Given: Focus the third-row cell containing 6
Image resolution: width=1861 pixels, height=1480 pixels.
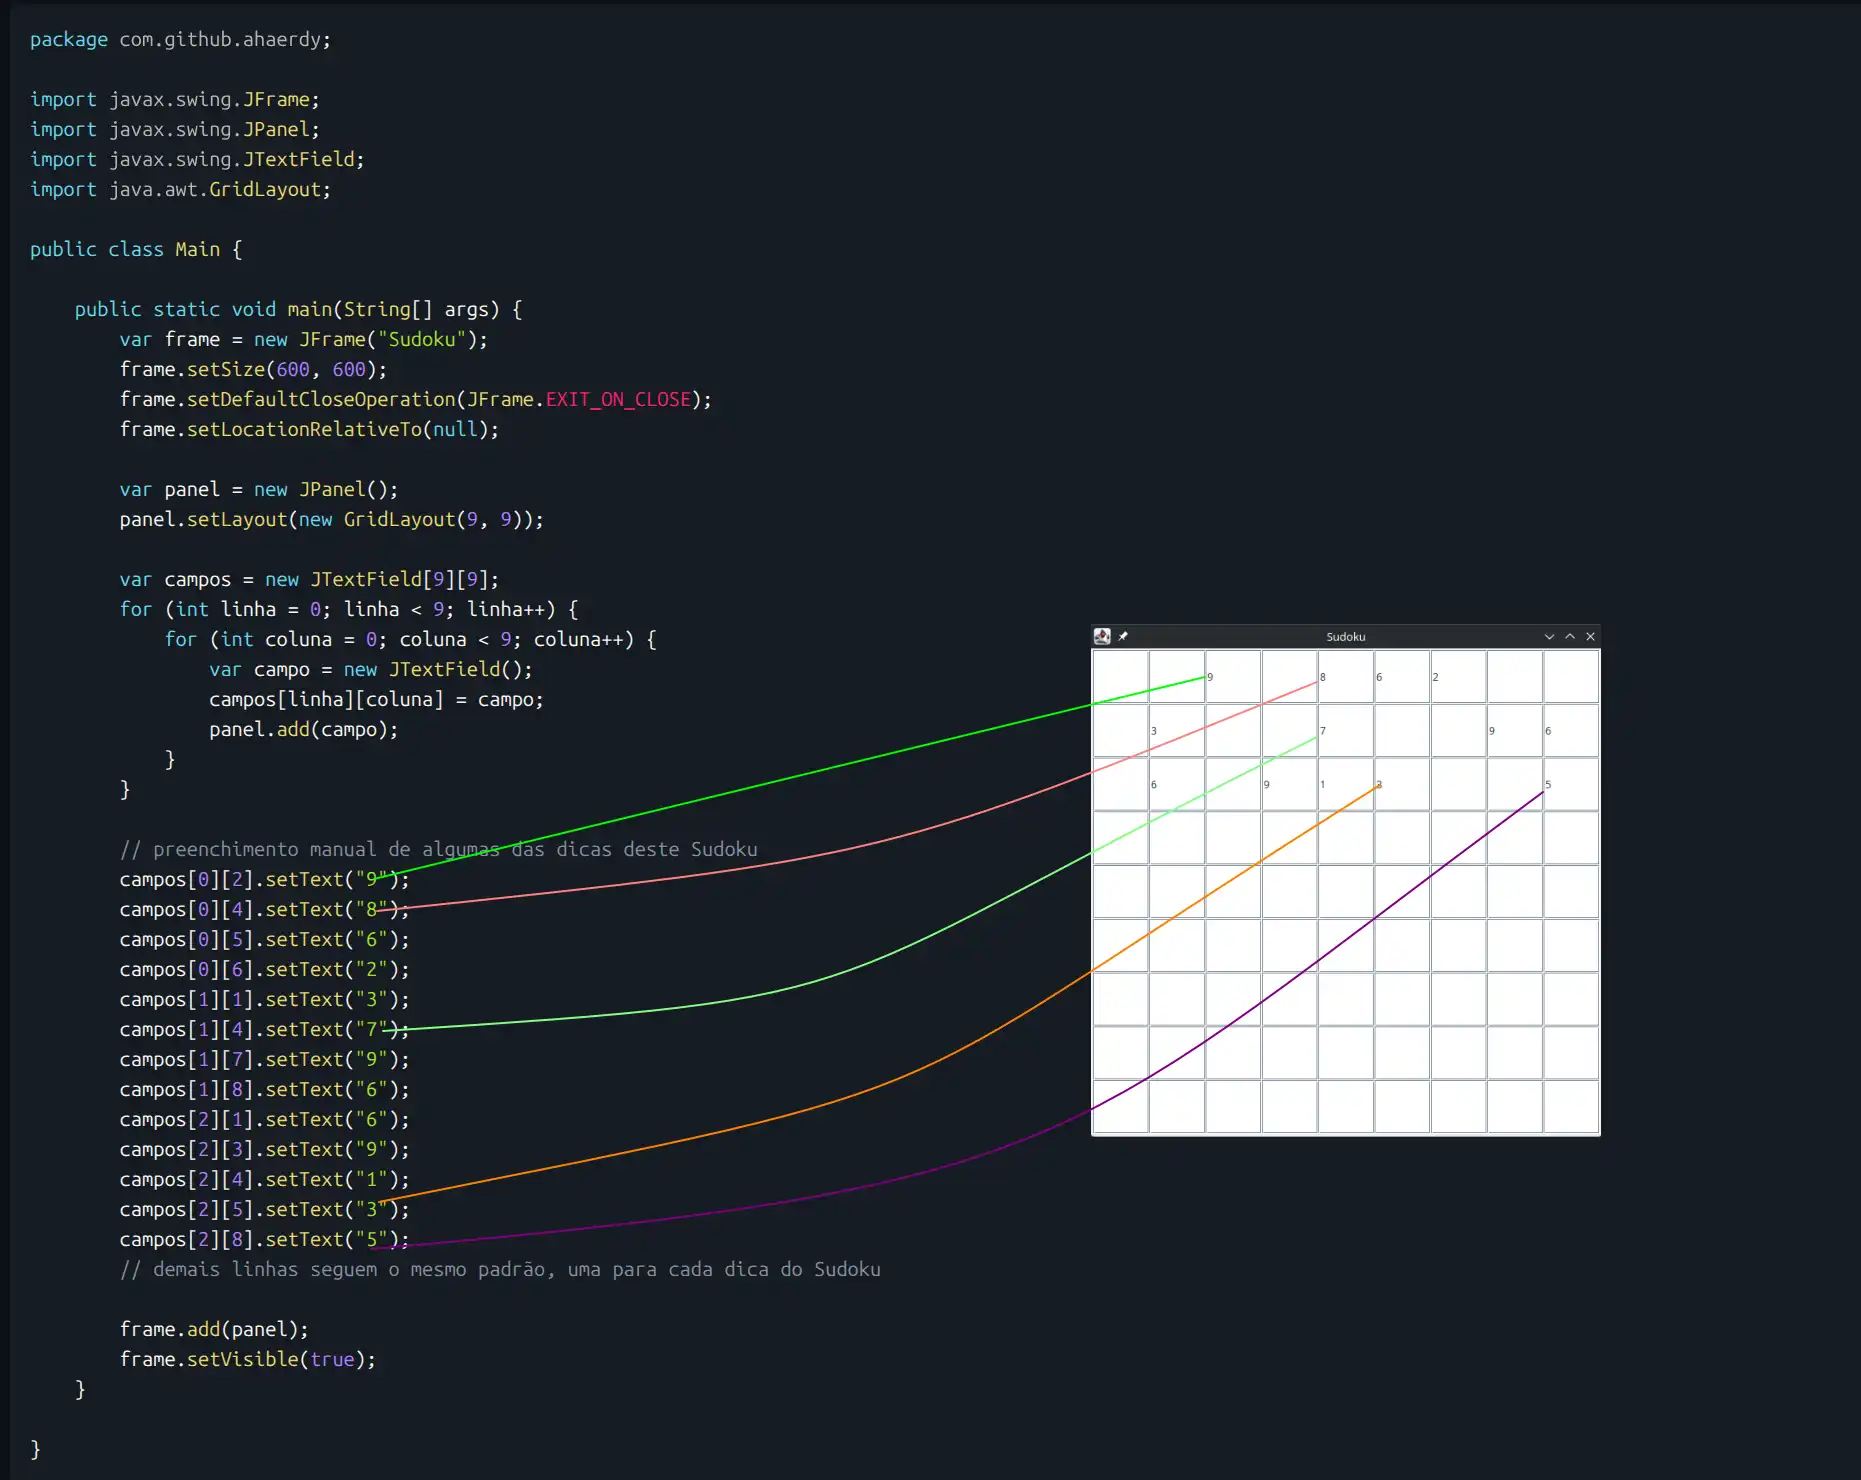Looking at the screenshot, I should pos(1177,784).
